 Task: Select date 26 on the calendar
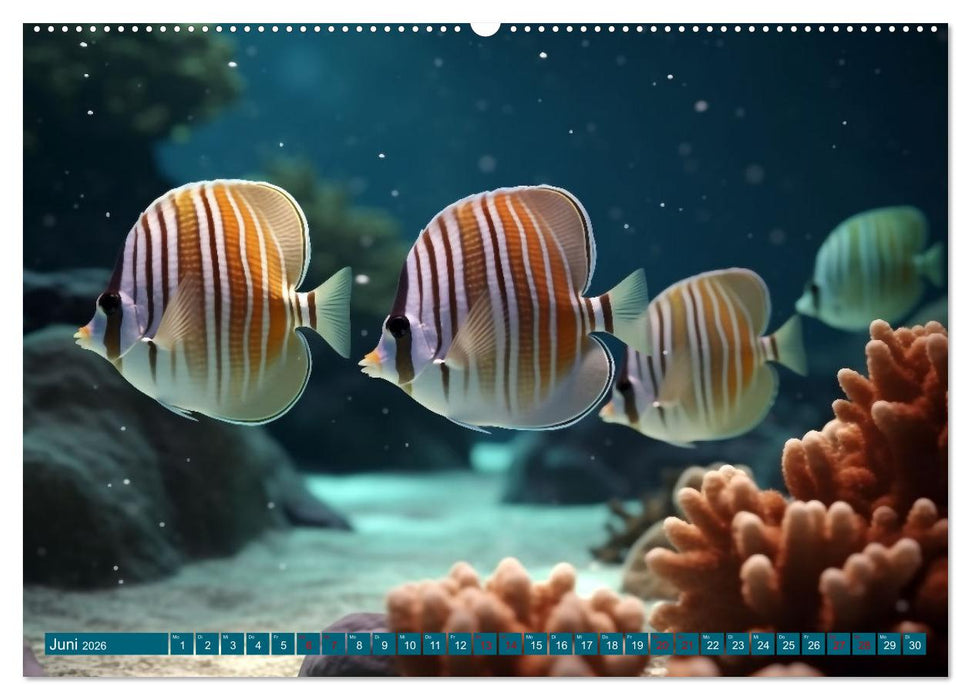(813, 644)
